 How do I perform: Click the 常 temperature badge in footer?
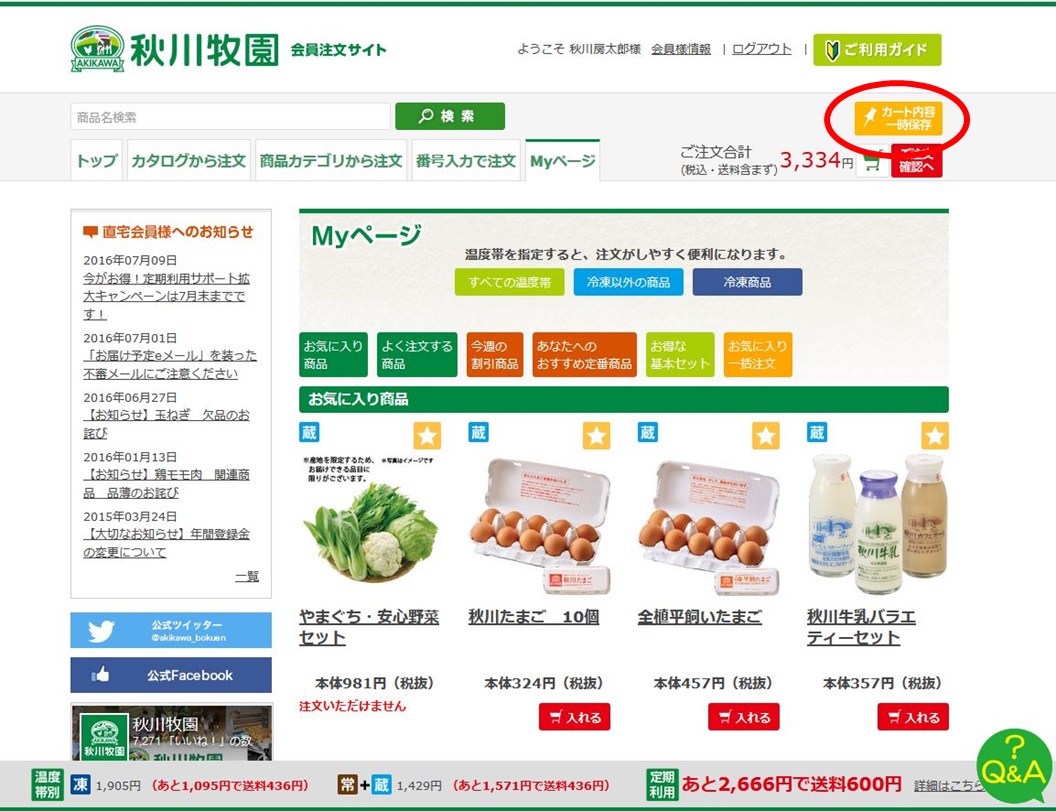tap(348, 785)
